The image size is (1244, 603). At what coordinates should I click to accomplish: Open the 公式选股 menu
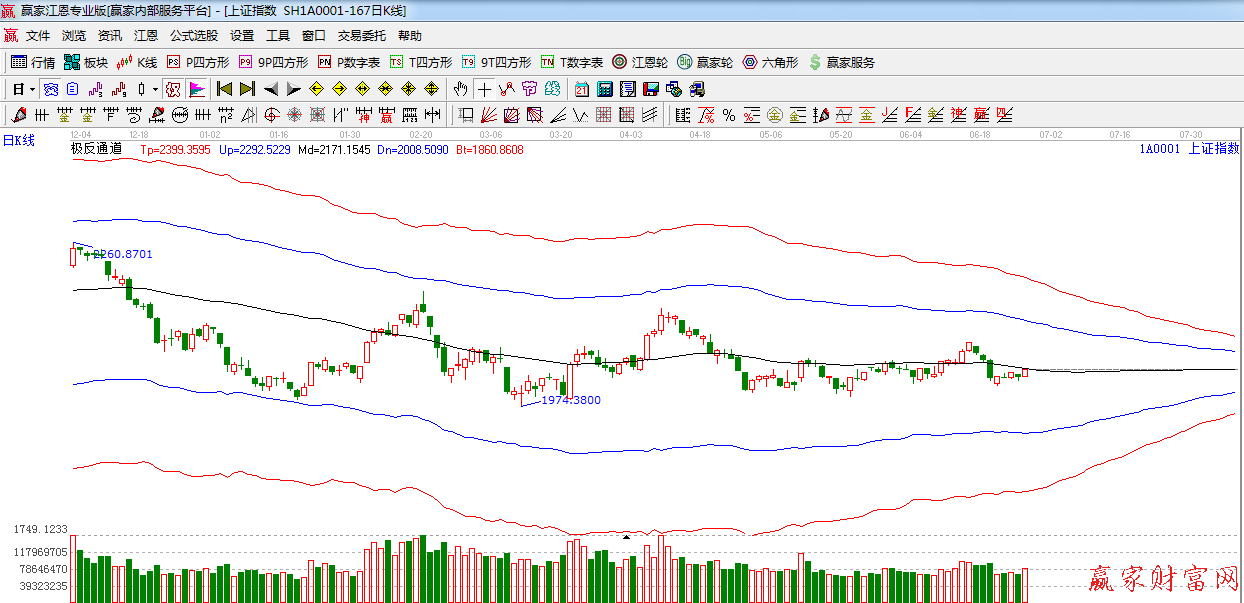[x=193, y=35]
